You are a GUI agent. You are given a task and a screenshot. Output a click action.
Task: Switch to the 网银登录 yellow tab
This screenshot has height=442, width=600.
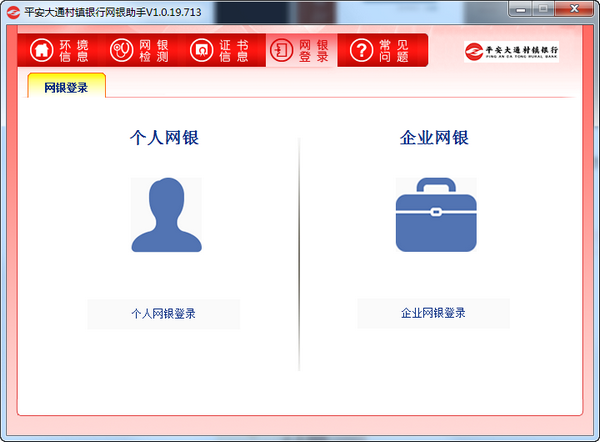pos(66,85)
